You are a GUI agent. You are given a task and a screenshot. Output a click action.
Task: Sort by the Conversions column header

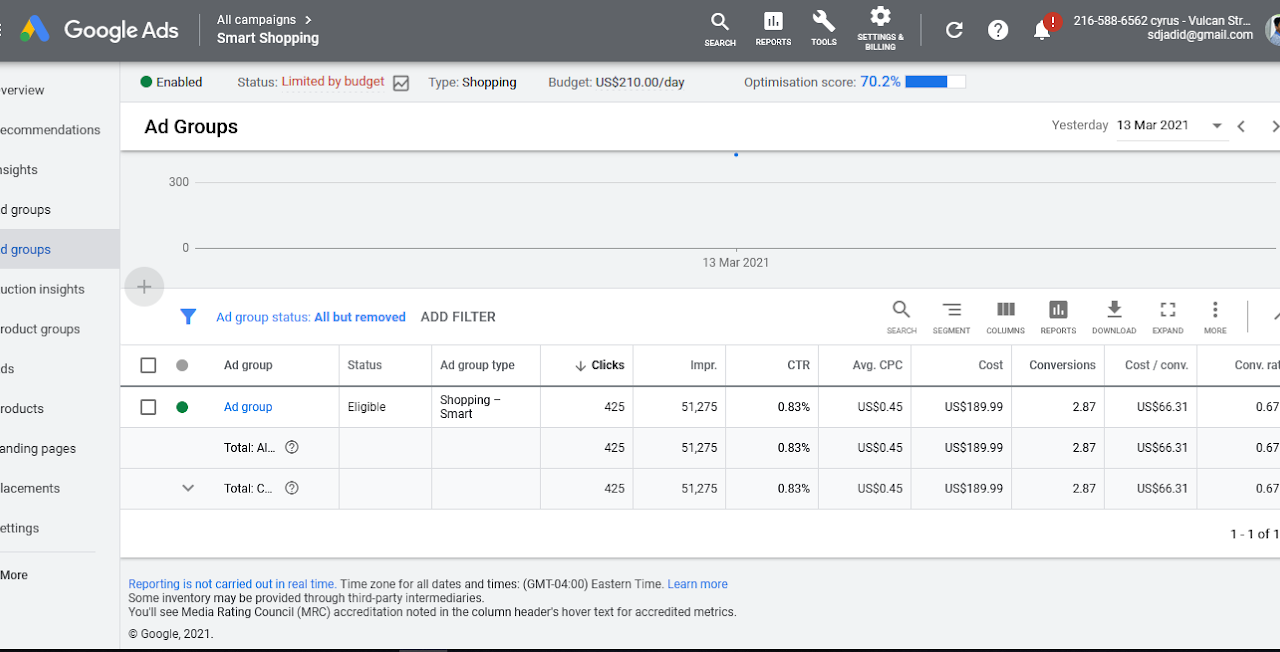[1062, 365]
